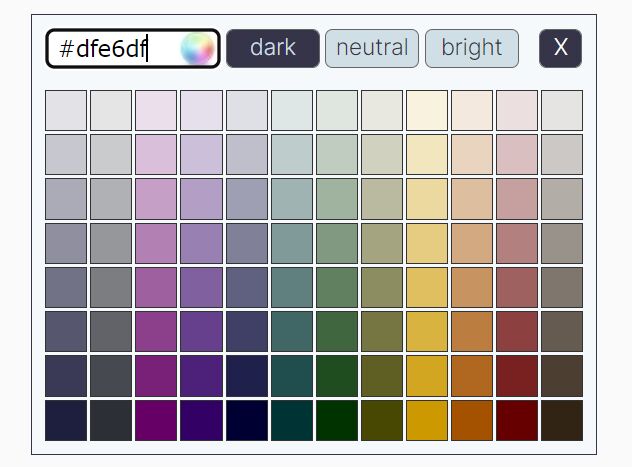Pick the pure dark red swatch in bottom row
The width and height of the screenshot is (632, 467).
pyautogui.click(x=517, y=420)
